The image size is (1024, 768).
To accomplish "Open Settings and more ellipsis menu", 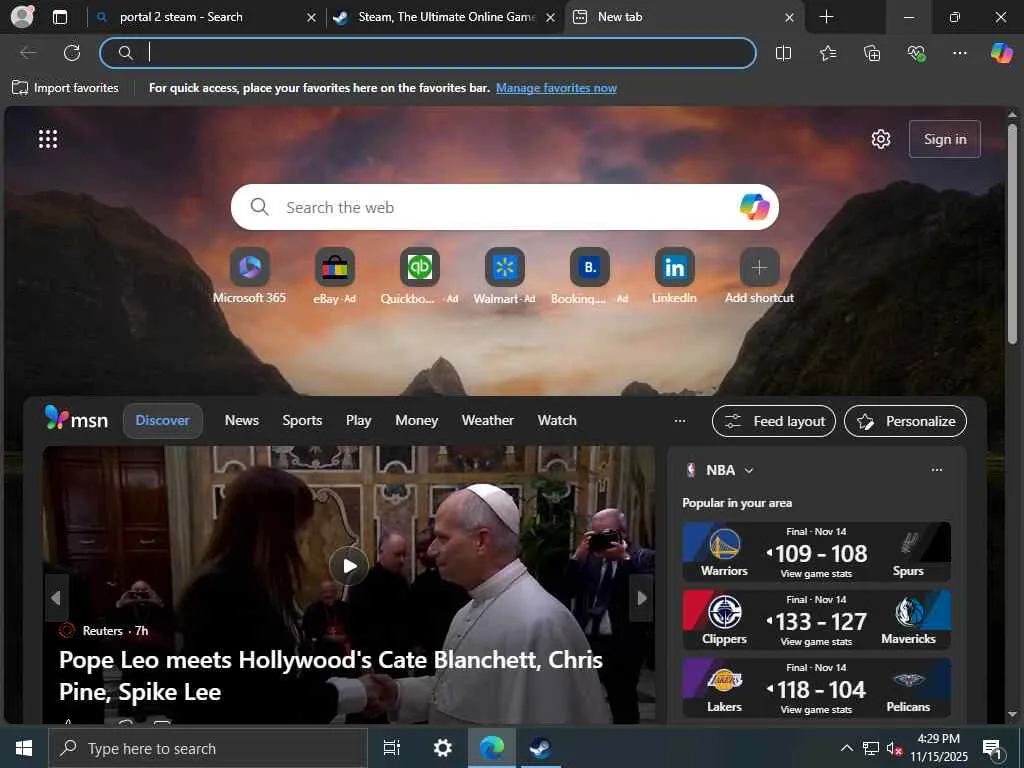I will [x=959, y=53].
